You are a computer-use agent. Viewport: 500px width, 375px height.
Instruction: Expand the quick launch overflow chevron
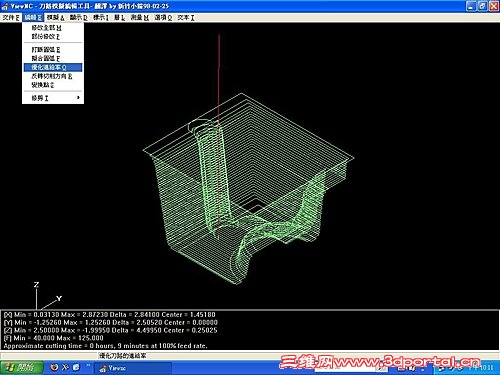(x=88, y=366)
